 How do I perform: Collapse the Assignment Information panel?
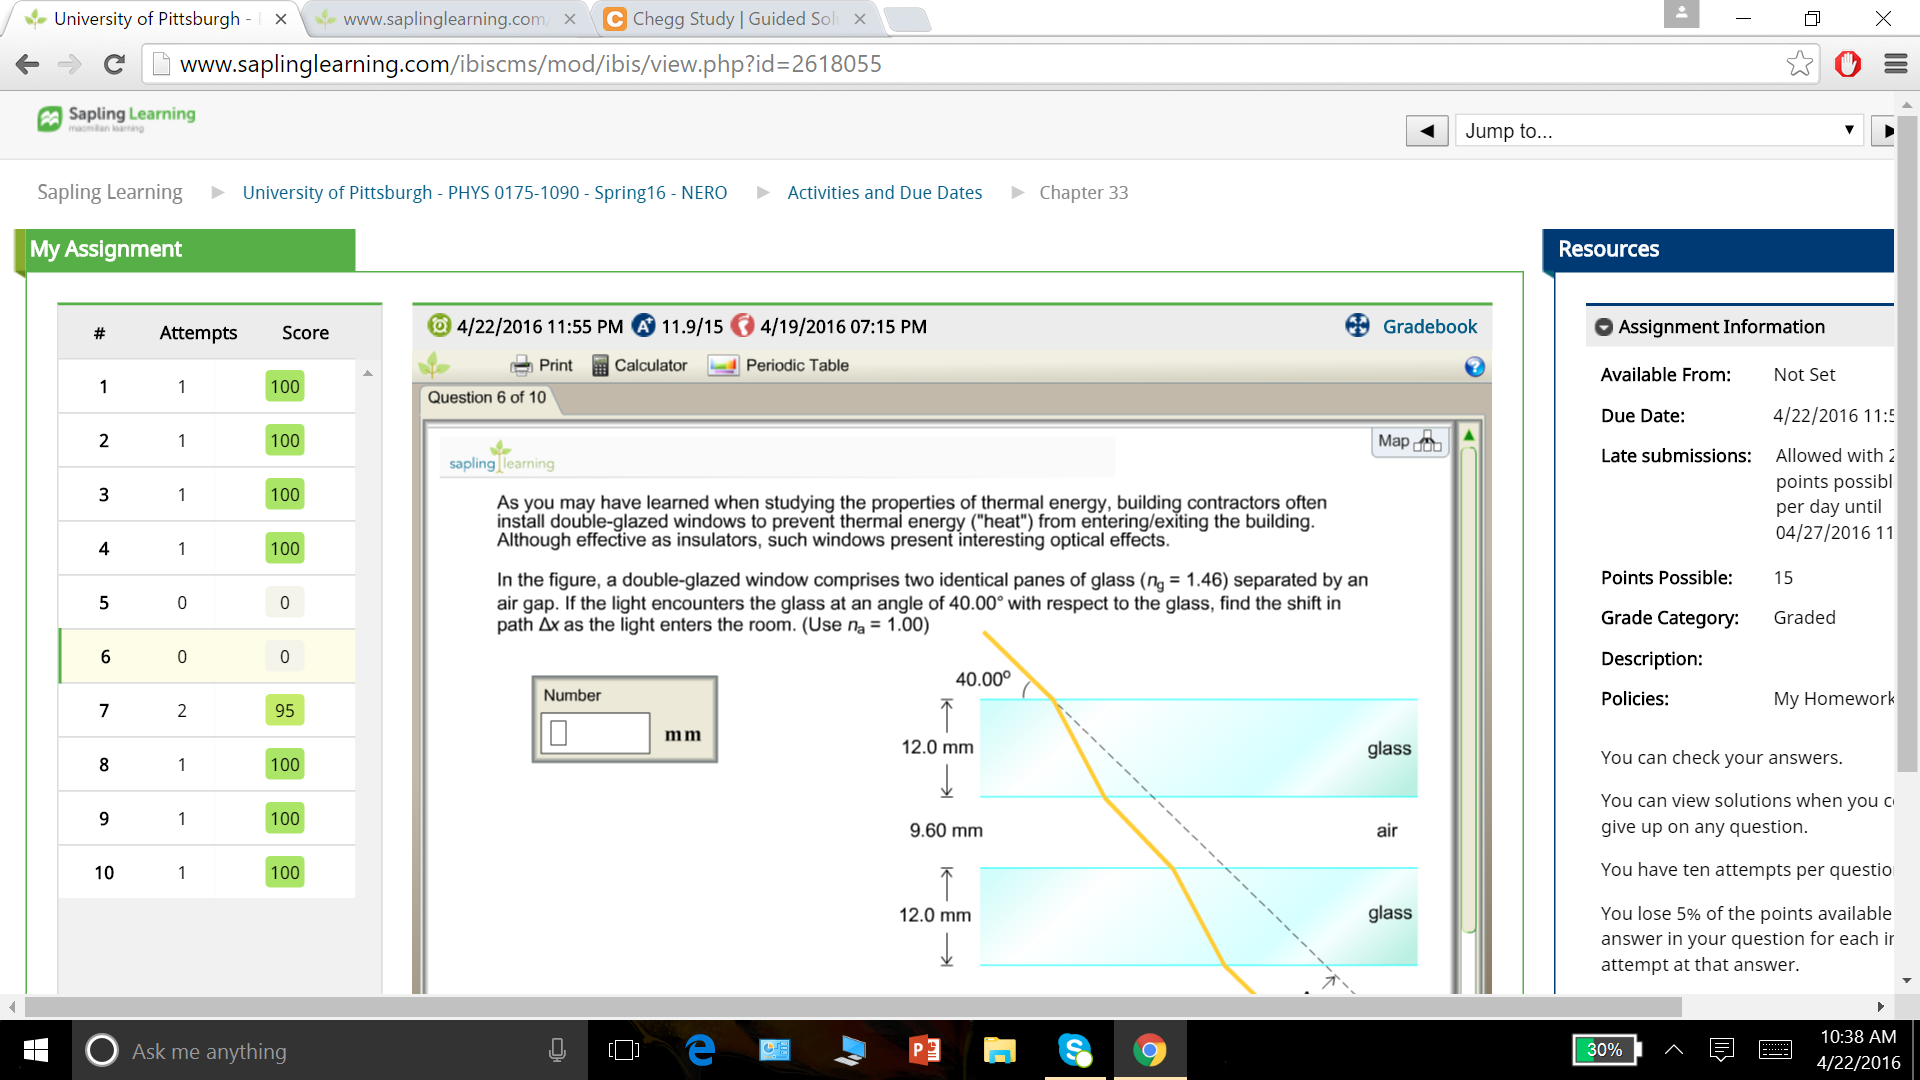point(1602,326)
